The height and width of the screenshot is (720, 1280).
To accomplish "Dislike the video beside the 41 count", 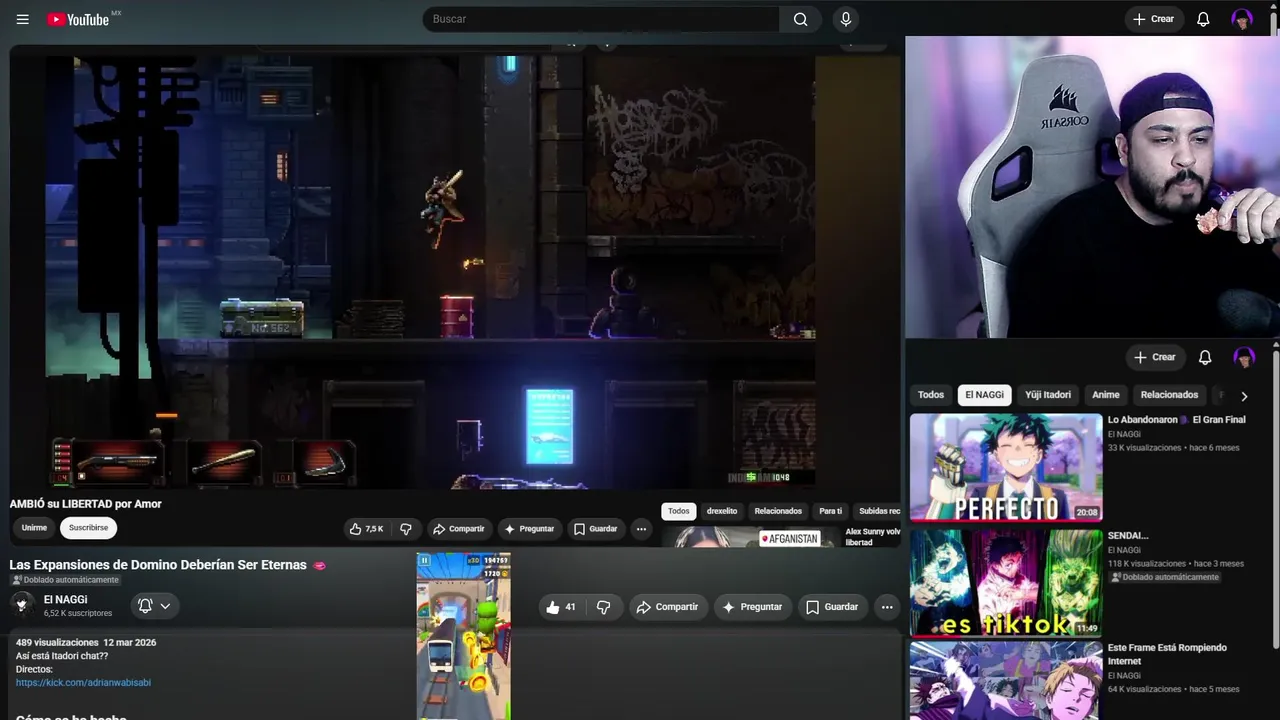I will [603, 607].
